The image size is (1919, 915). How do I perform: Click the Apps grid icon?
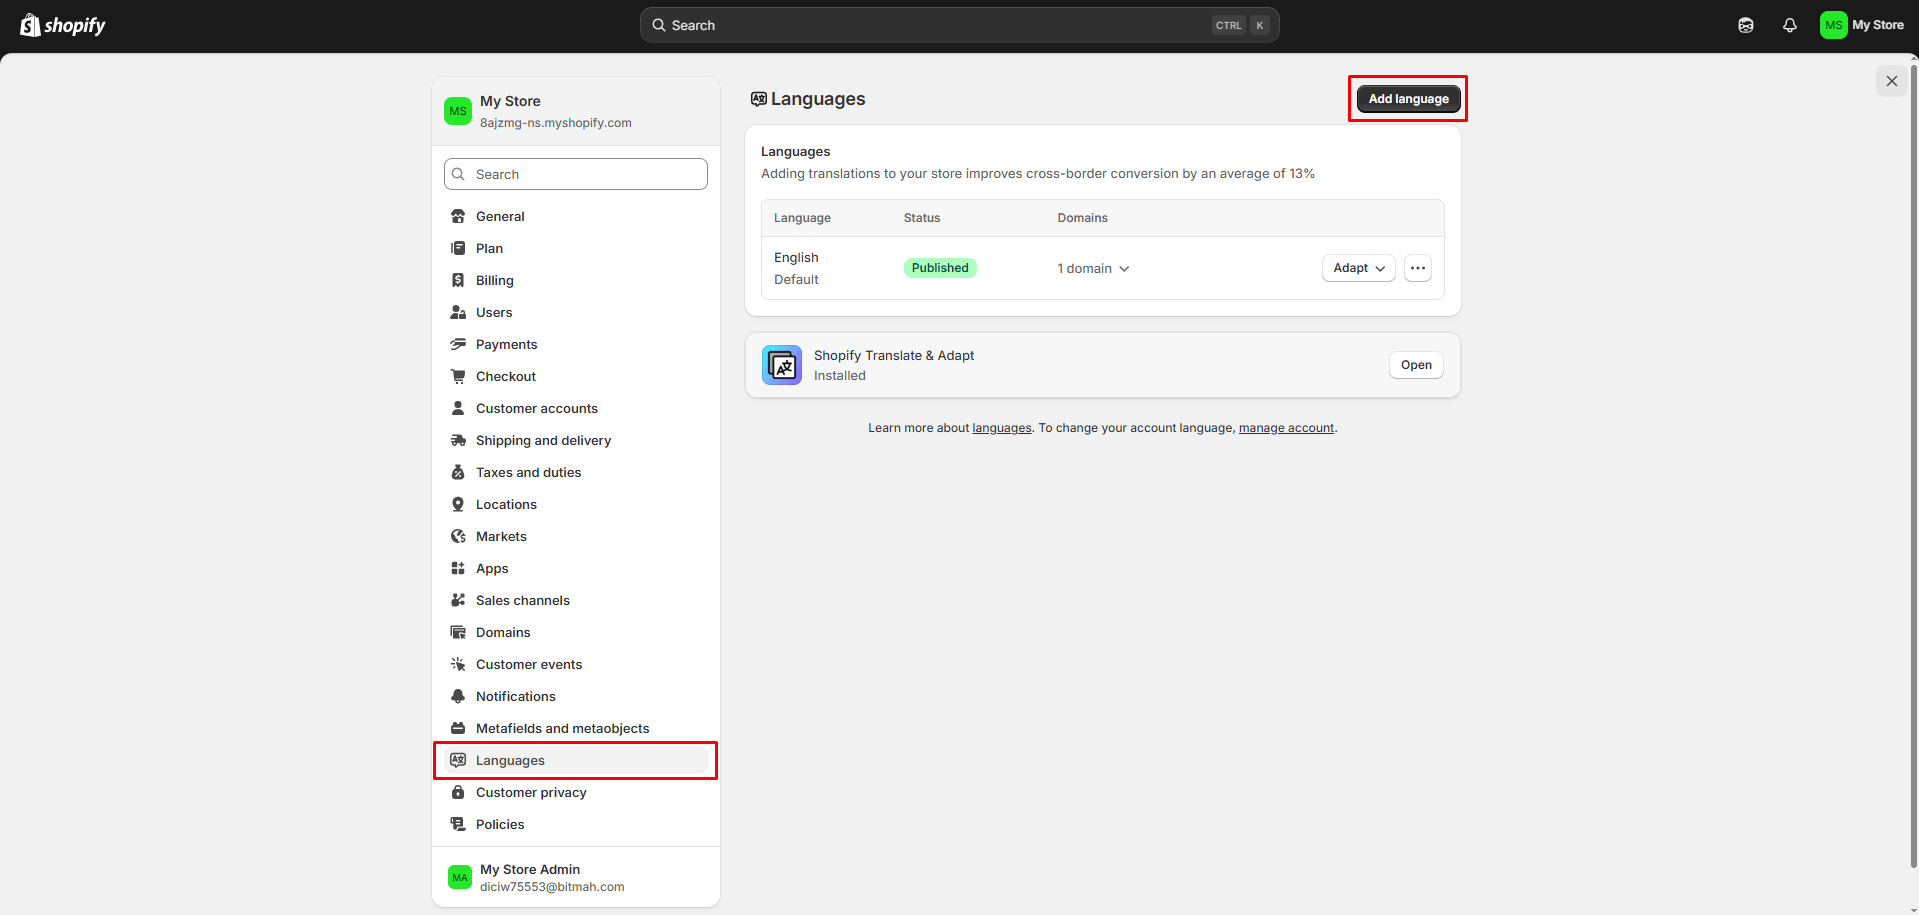click(x=458, y=568)
